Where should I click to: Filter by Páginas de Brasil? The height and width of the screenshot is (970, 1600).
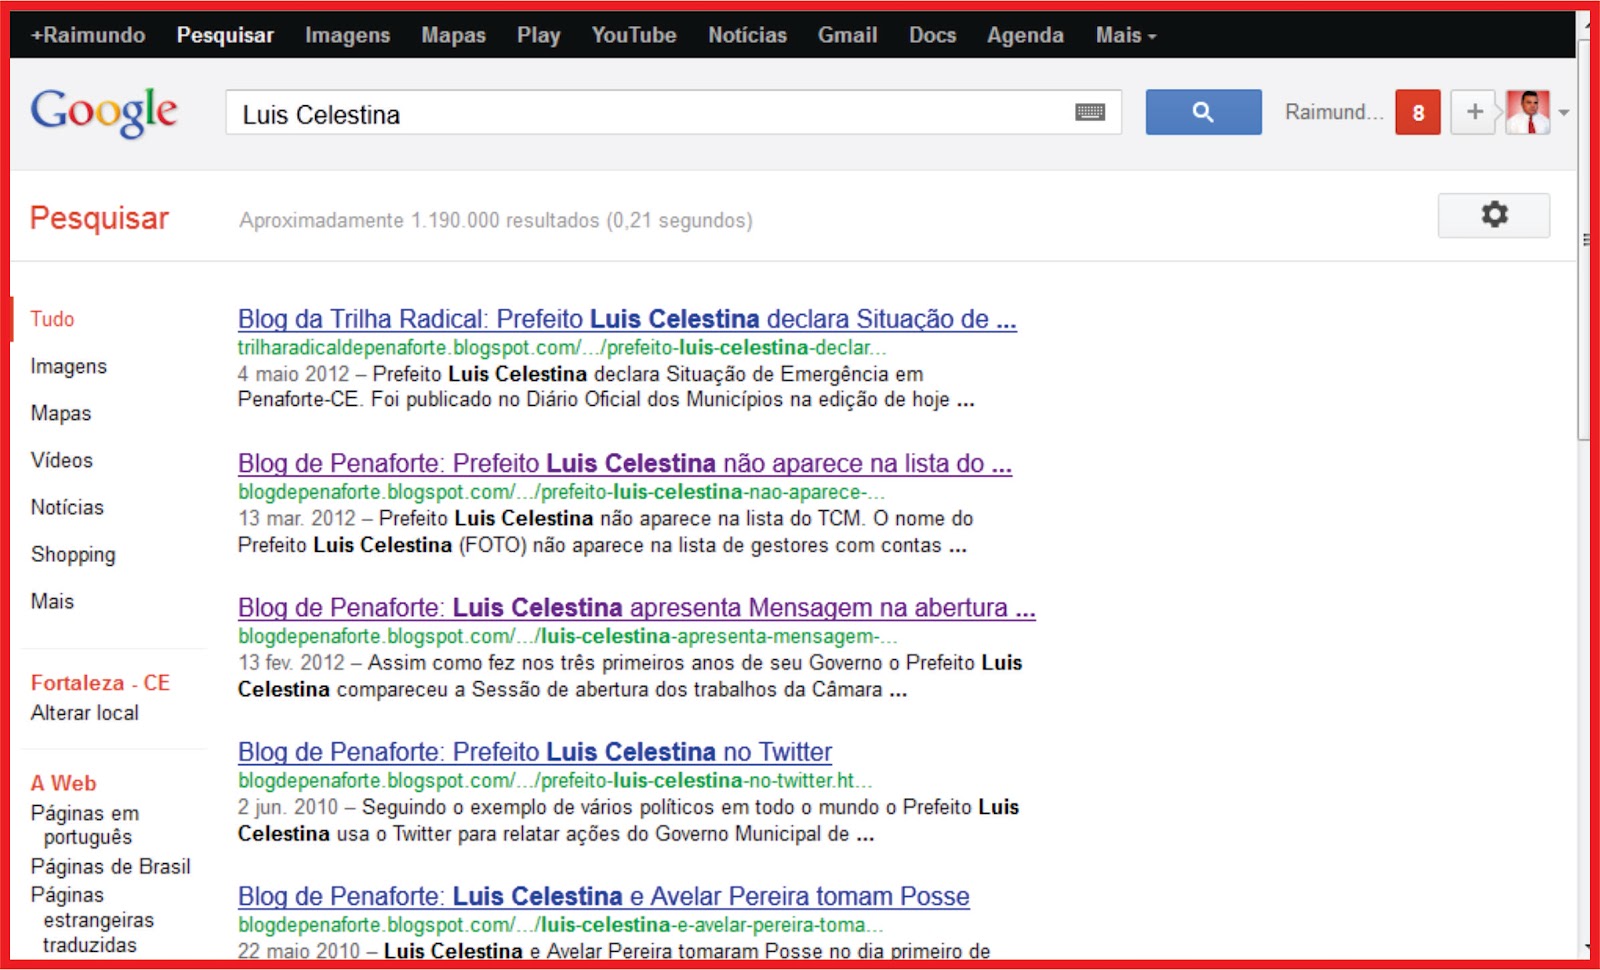pyautogui.click(x=110, y=867)
